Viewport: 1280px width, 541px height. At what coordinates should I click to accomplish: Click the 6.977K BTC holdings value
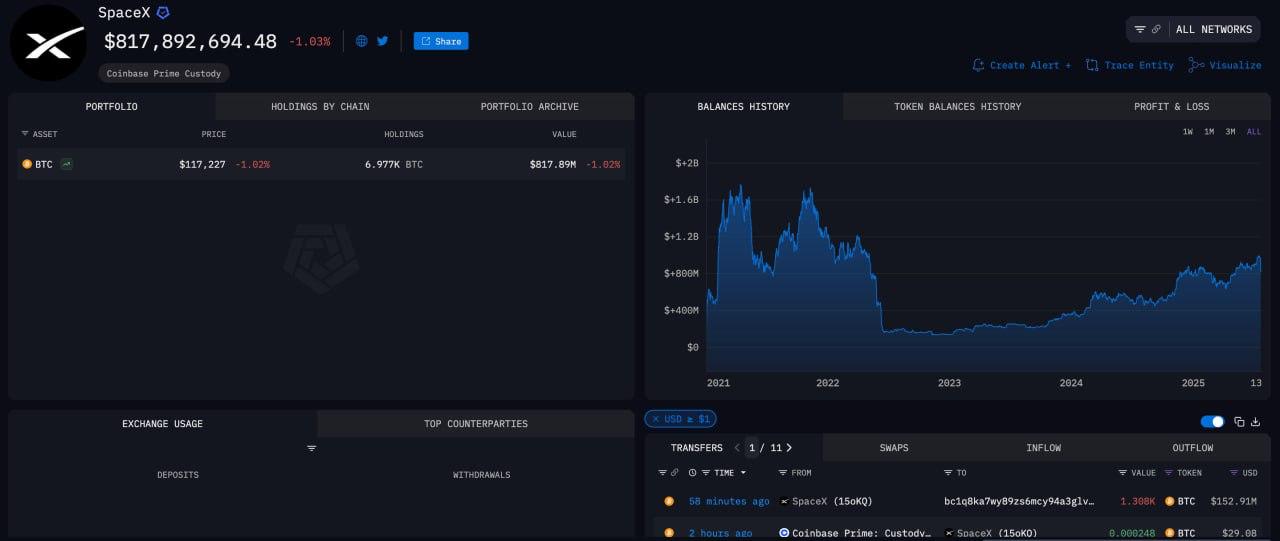[393, 164]
